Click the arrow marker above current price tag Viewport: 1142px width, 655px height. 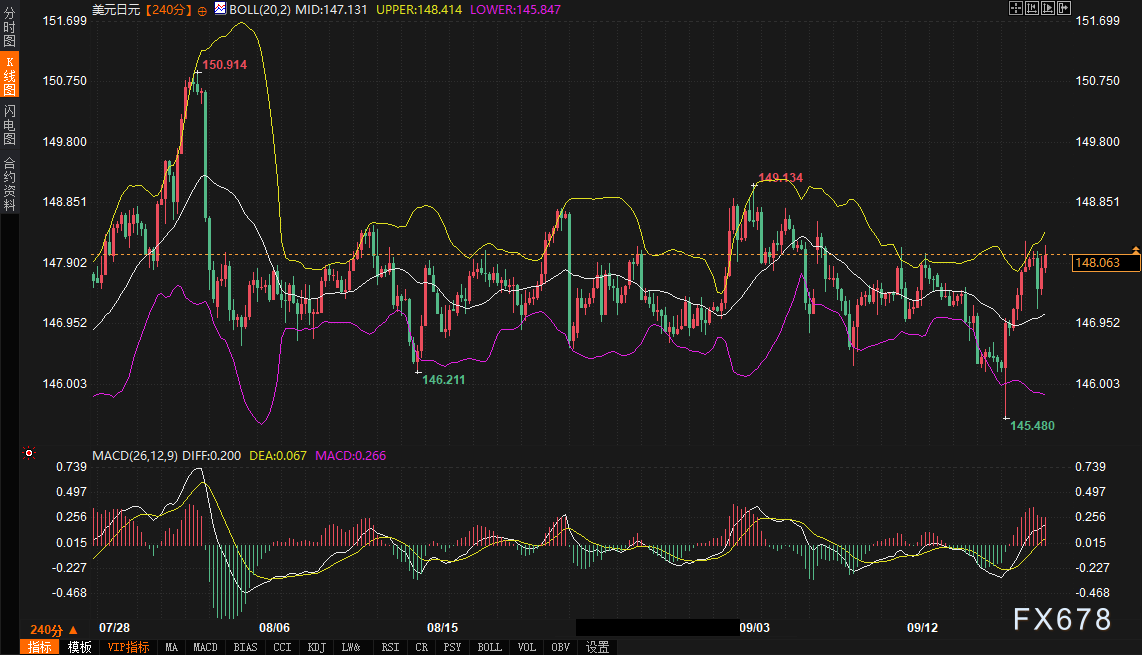(1135, 247)
